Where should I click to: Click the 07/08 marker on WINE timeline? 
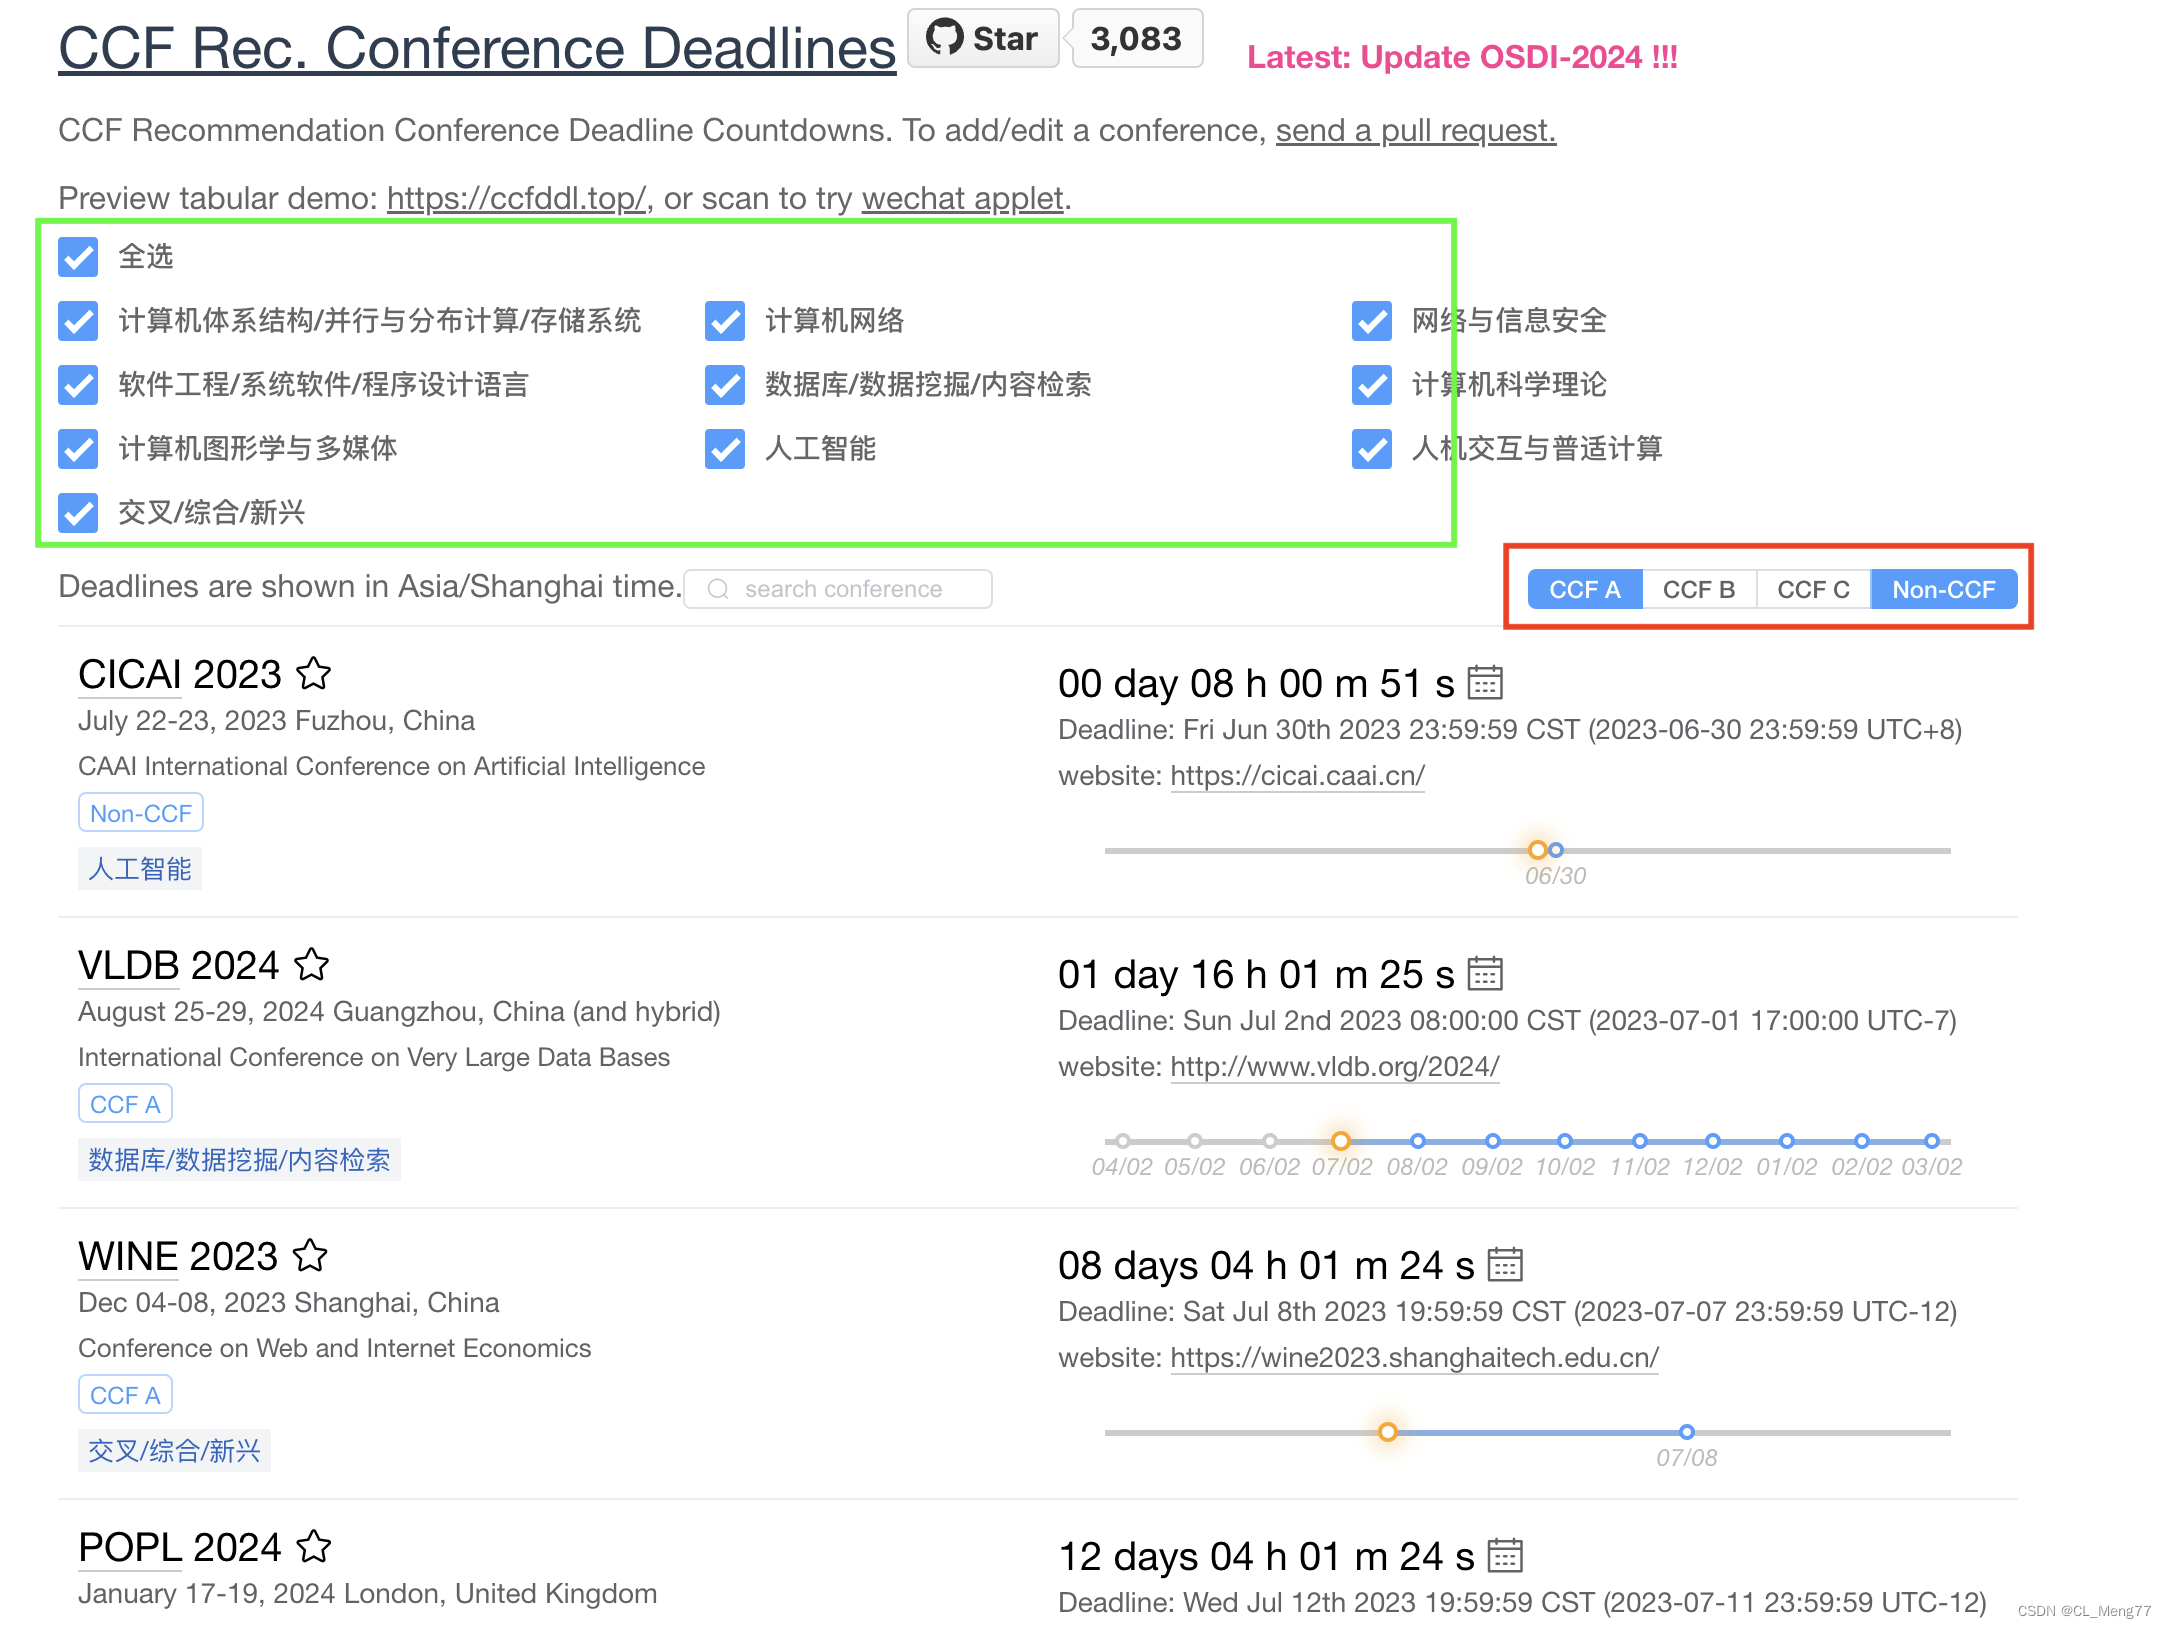pos(1687,1432)
